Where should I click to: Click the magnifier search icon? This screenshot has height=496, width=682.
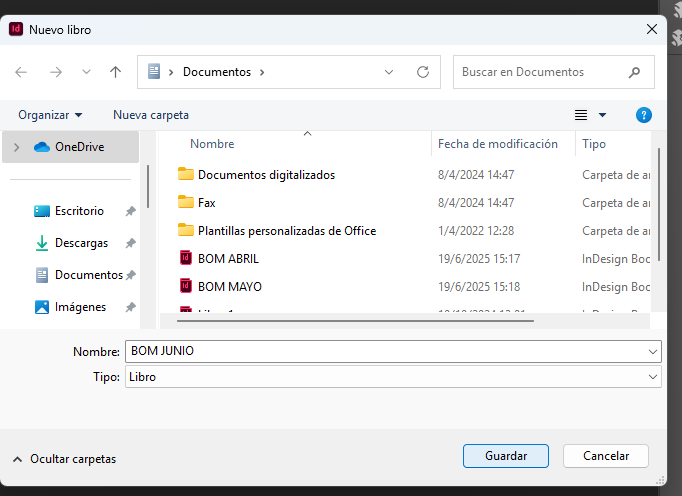point(634,72)
